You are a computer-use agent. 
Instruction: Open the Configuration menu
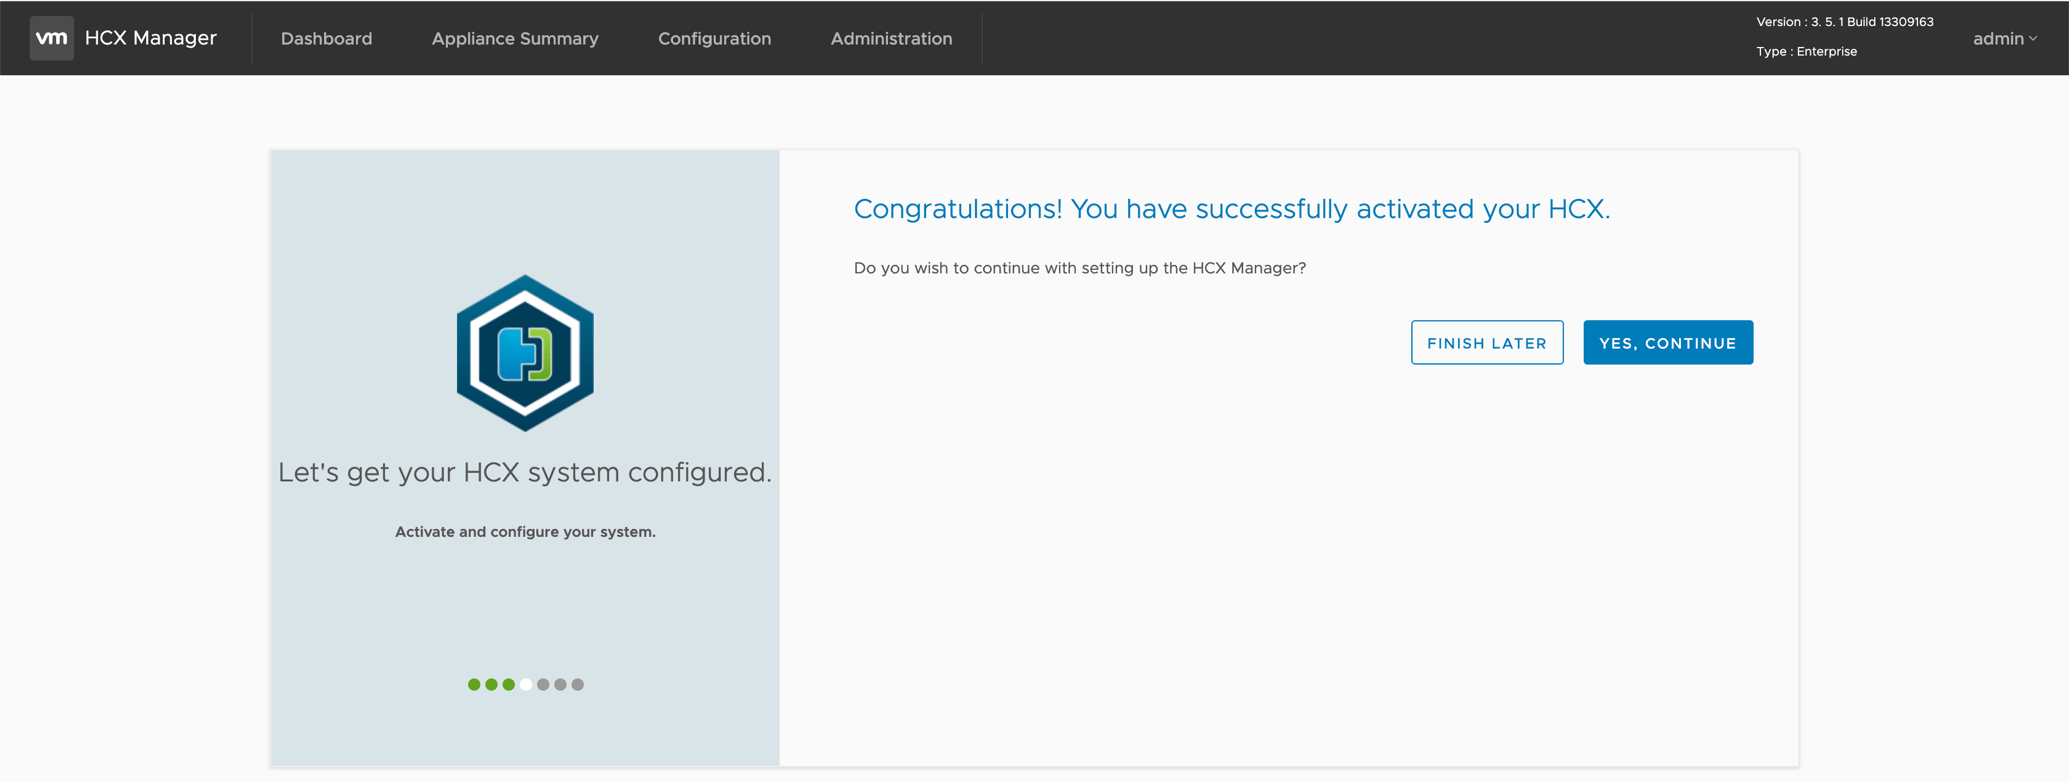714,38
